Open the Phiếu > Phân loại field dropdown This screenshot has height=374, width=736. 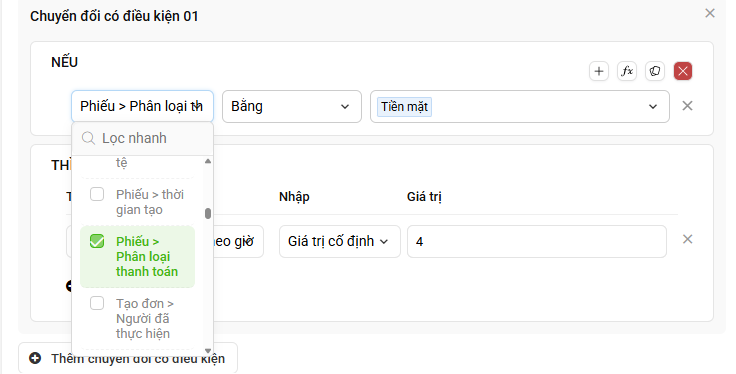tap(142, 107)
